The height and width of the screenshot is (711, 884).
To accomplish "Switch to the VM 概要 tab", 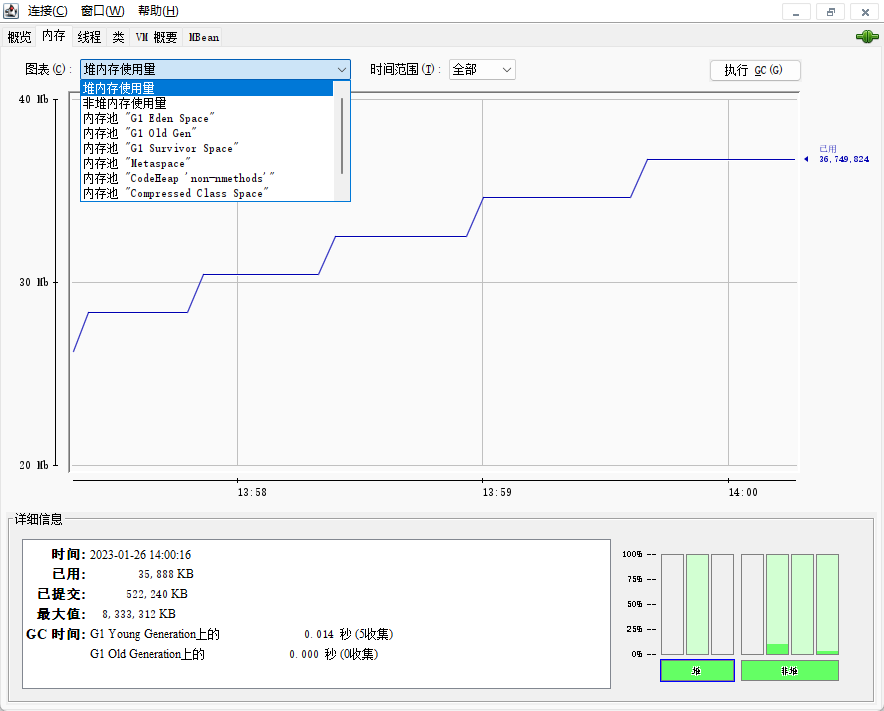I will pos(156,37).
